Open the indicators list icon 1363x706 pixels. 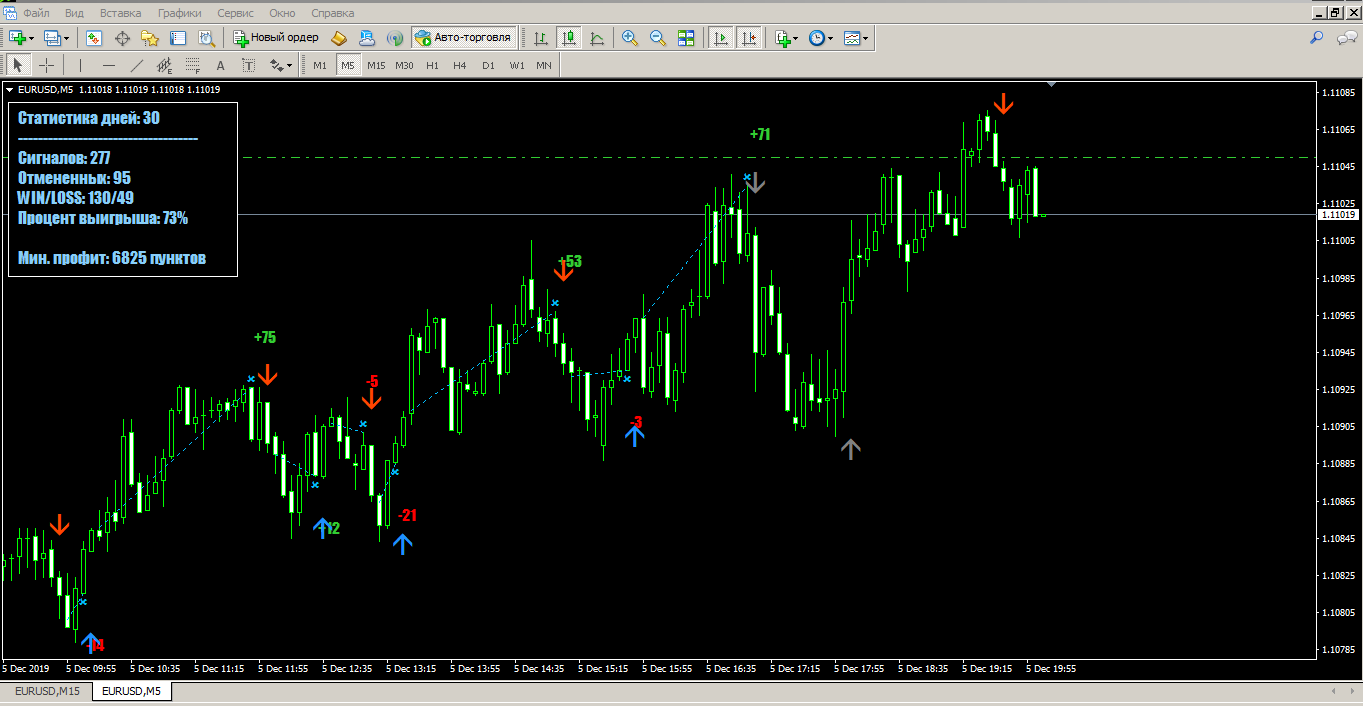(x=782, y=38)
